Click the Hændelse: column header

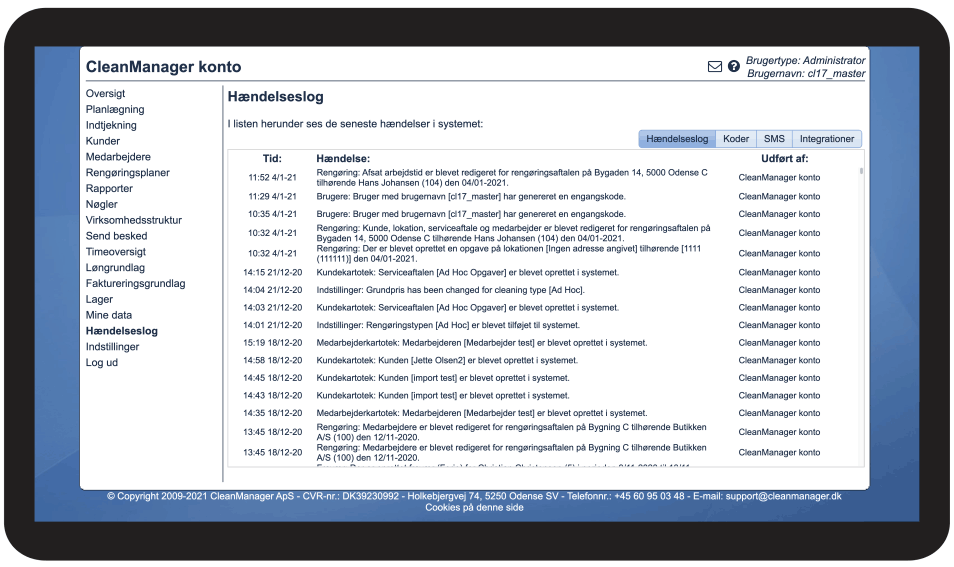coord(343,159)
